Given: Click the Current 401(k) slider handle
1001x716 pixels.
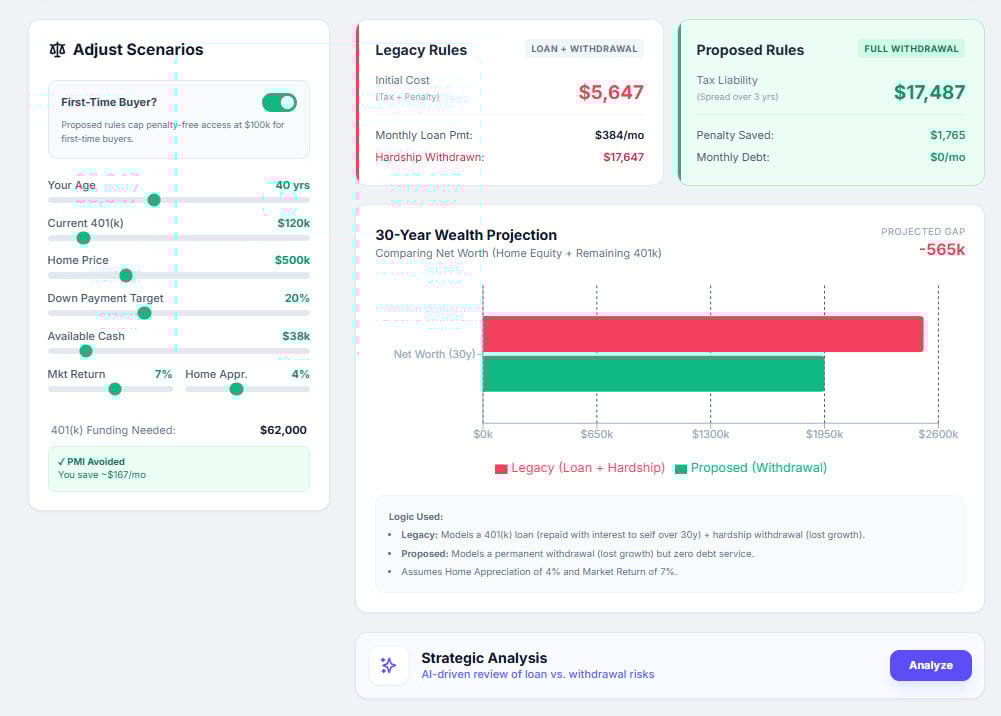Looking at the screenshot, I should click(x=83, y=238).
